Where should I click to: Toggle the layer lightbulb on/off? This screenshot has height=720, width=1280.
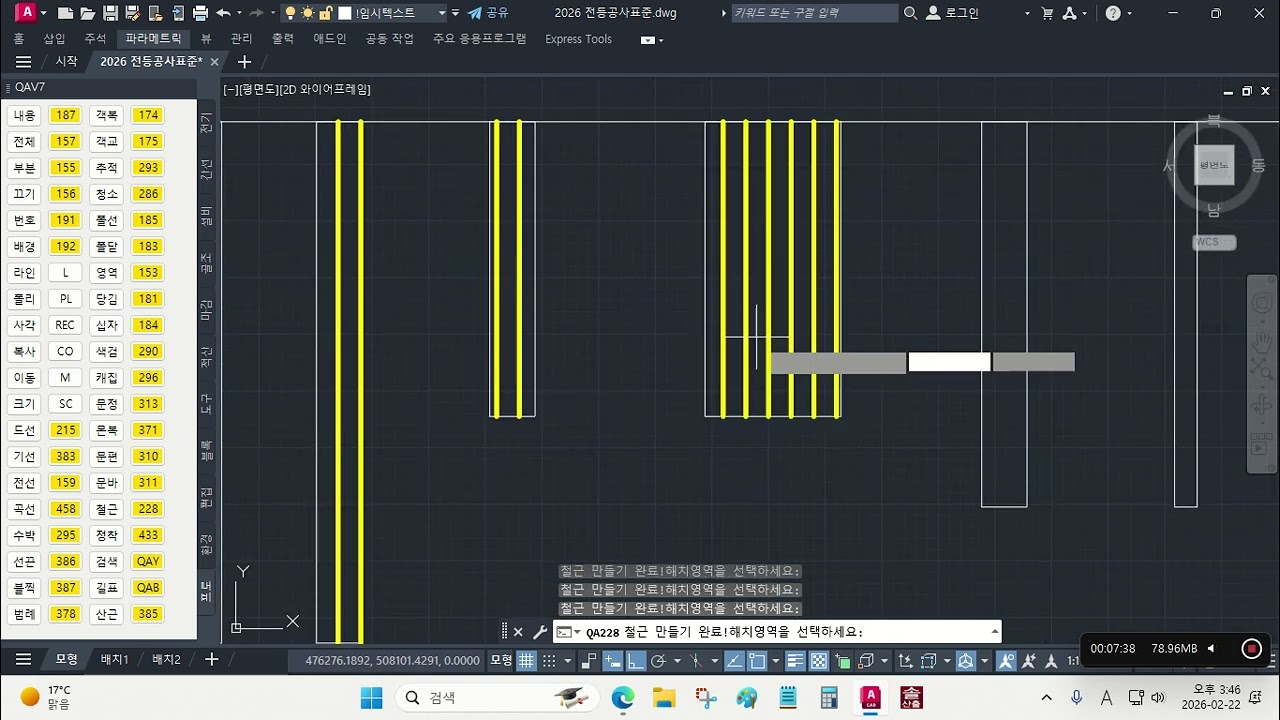click(290, 14)
